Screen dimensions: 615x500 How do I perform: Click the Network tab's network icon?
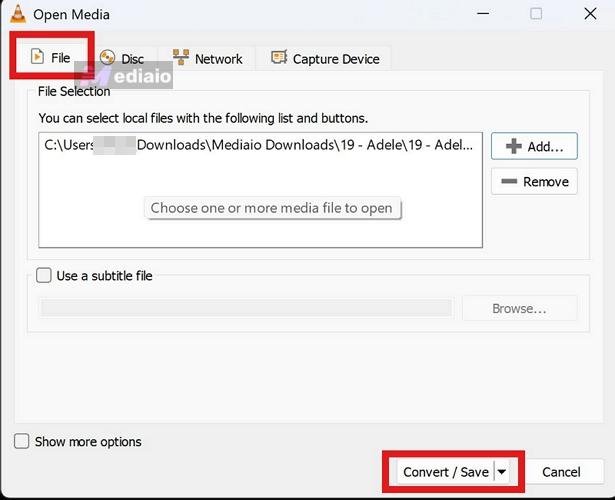pos(181,58)
